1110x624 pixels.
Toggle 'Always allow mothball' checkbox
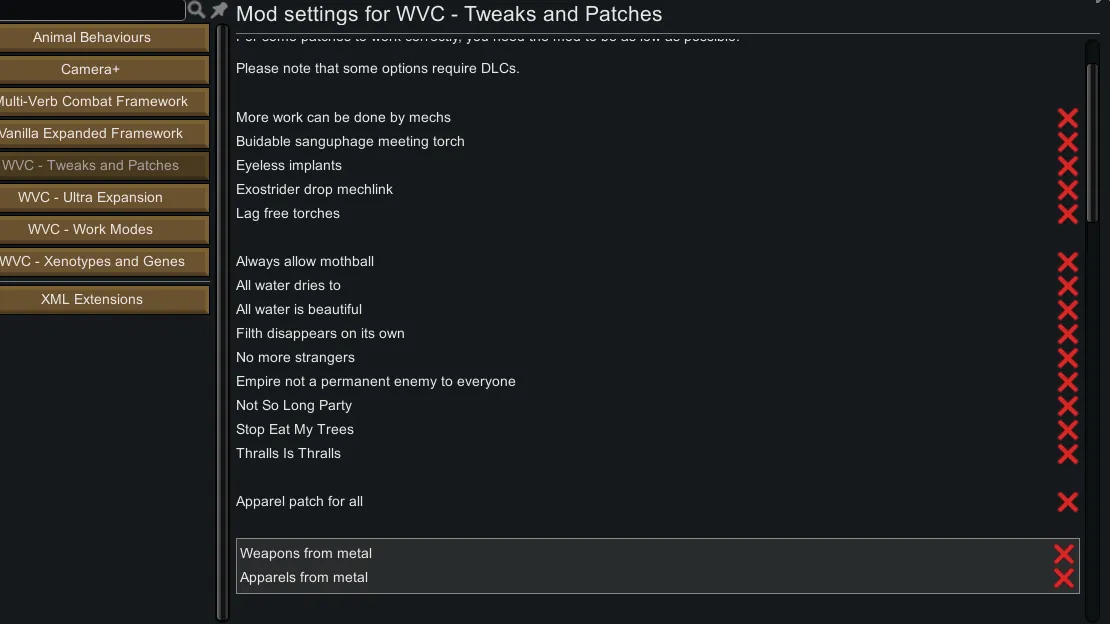1067,262
